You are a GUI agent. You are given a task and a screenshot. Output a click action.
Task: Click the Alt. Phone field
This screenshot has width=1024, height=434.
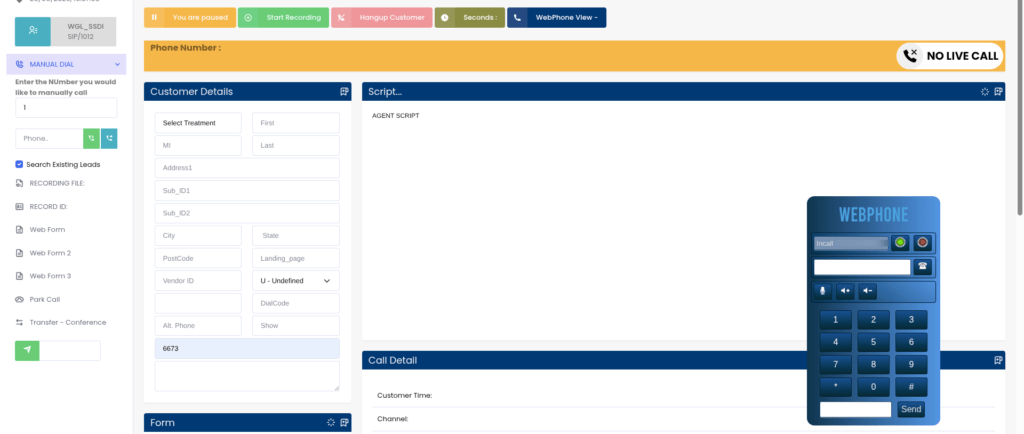click(198, 326)
